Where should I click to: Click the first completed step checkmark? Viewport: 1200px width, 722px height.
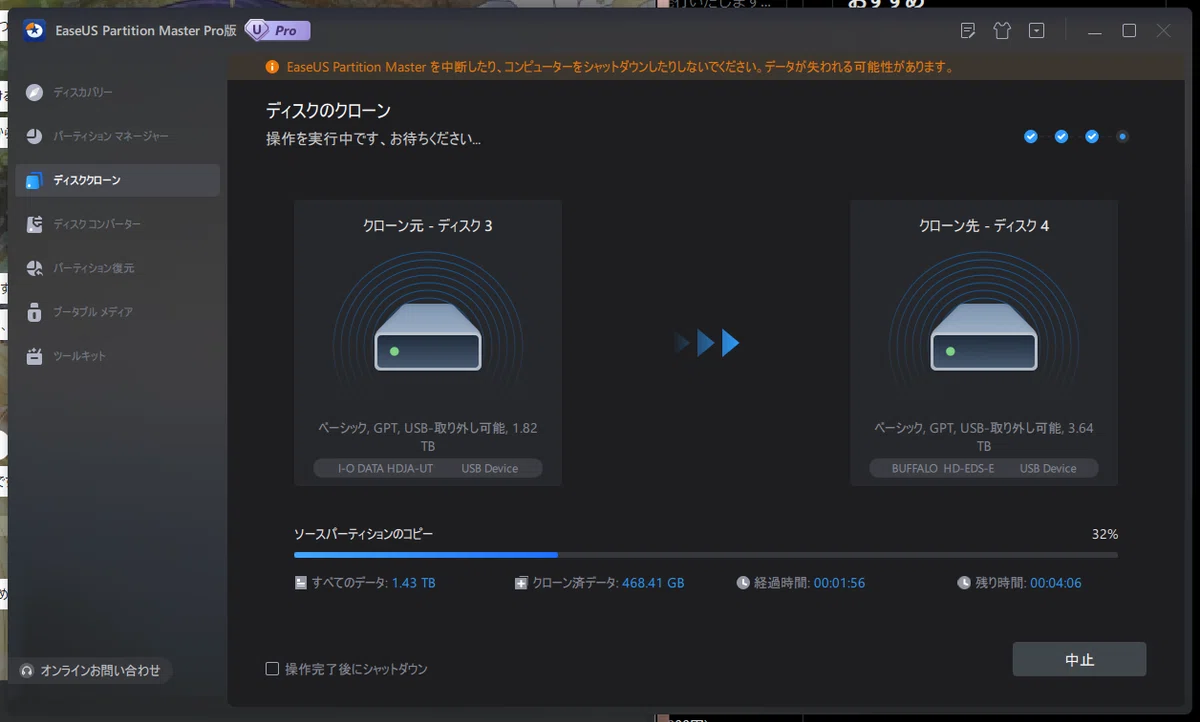coord(1031,137)
